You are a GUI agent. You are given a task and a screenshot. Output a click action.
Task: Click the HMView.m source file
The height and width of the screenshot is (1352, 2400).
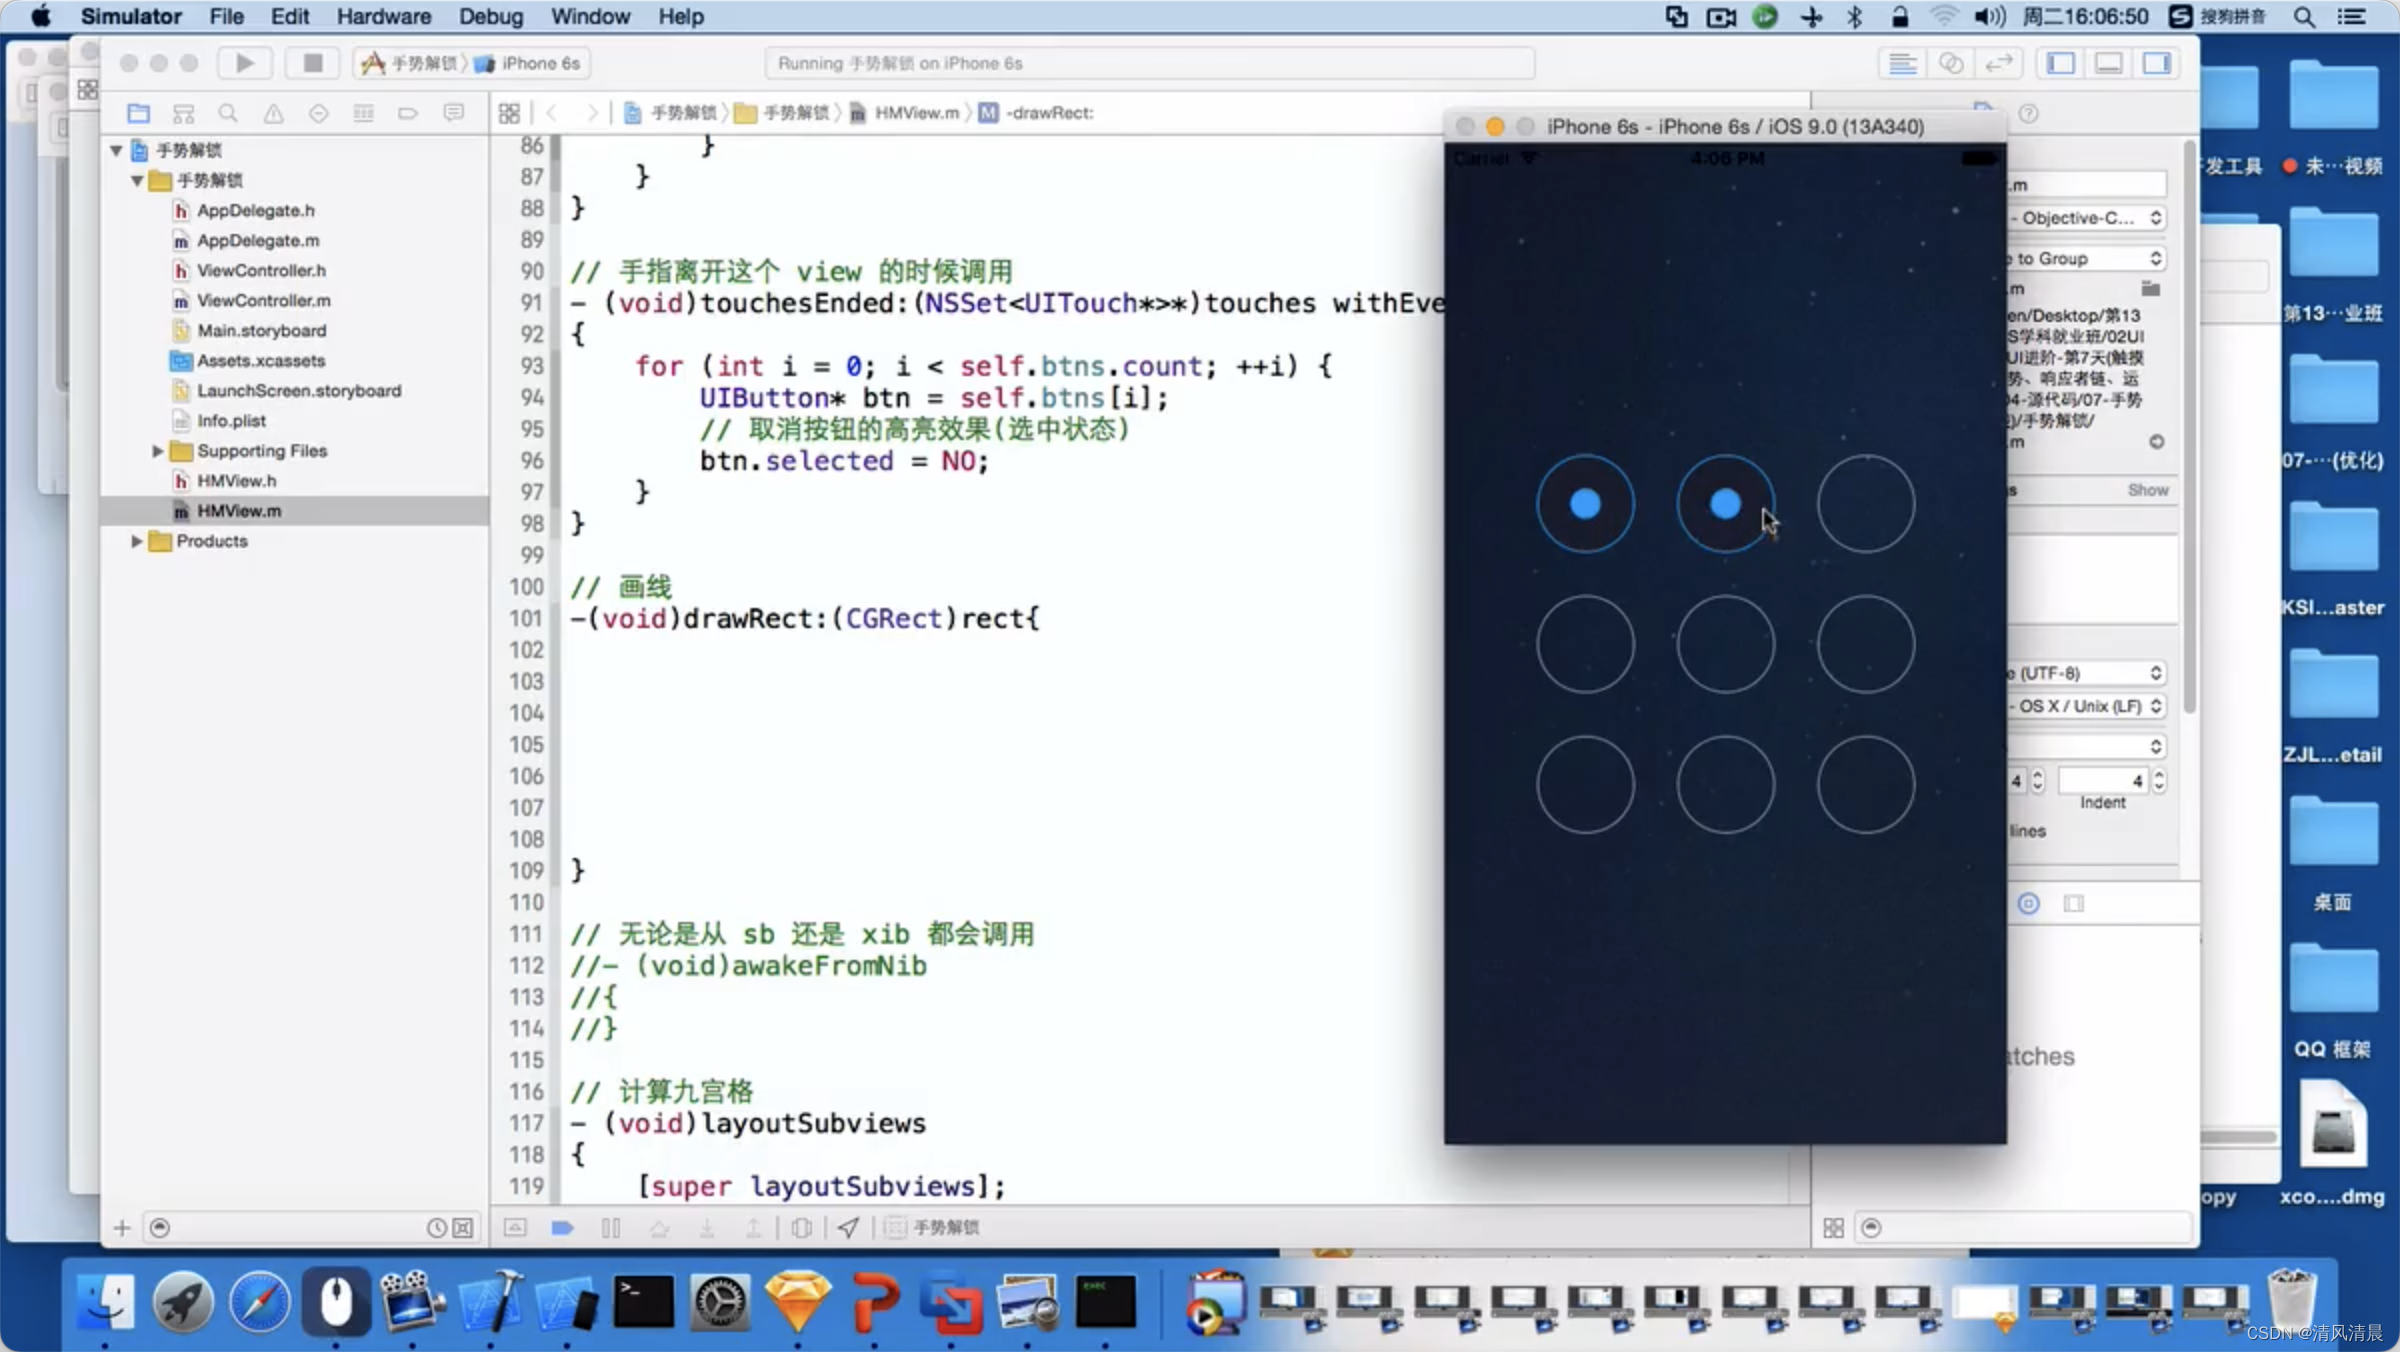pos(239,509)
